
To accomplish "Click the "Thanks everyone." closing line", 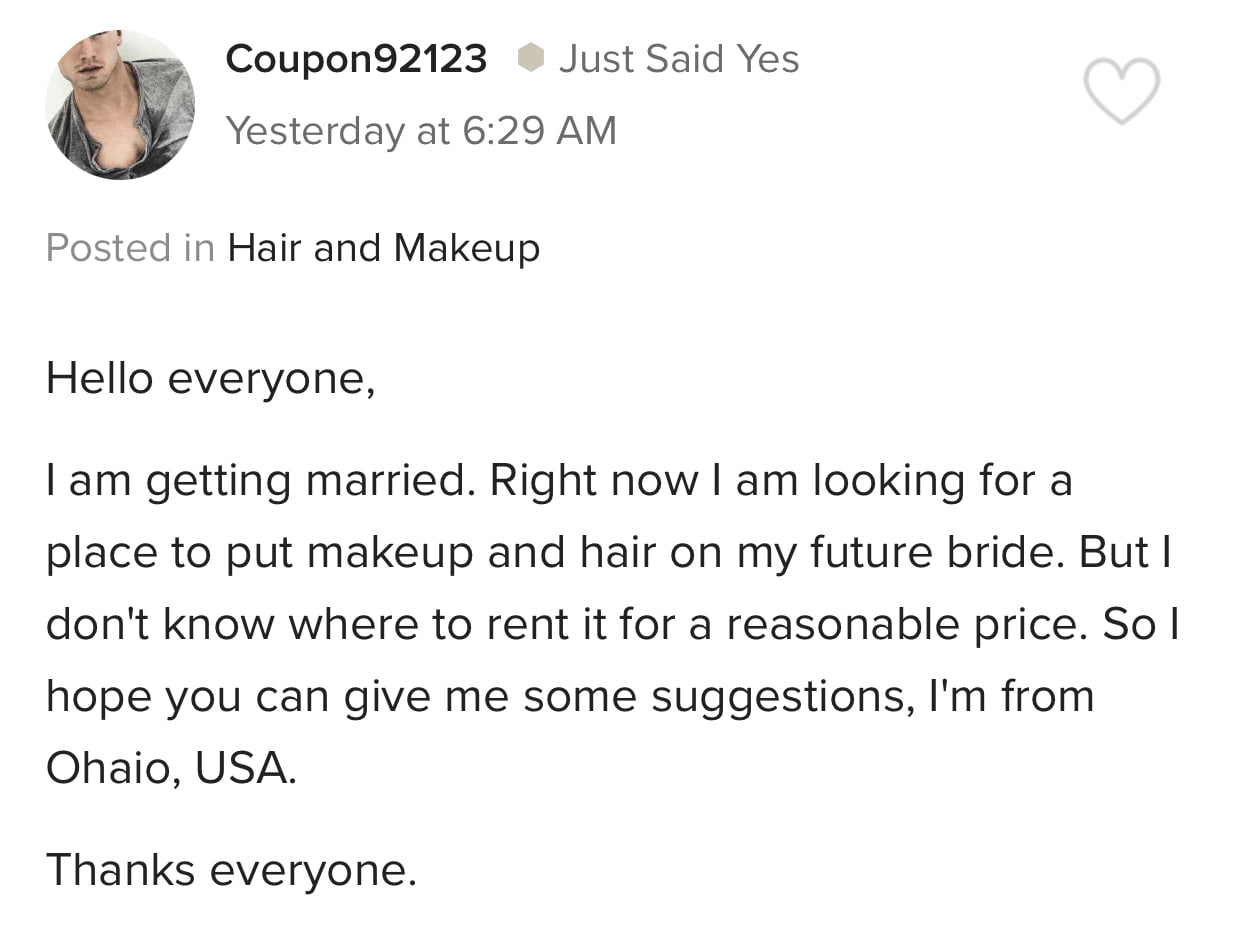I will [230, 869].
